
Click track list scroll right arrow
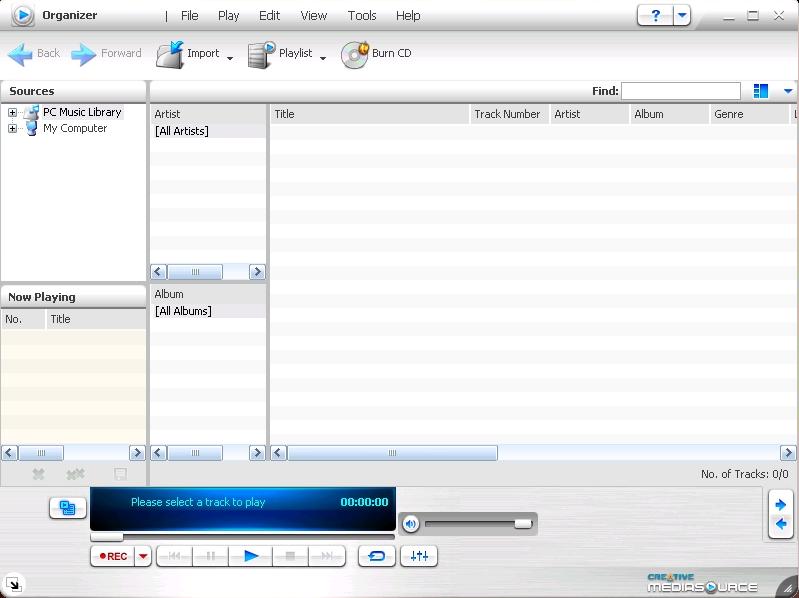788,453
